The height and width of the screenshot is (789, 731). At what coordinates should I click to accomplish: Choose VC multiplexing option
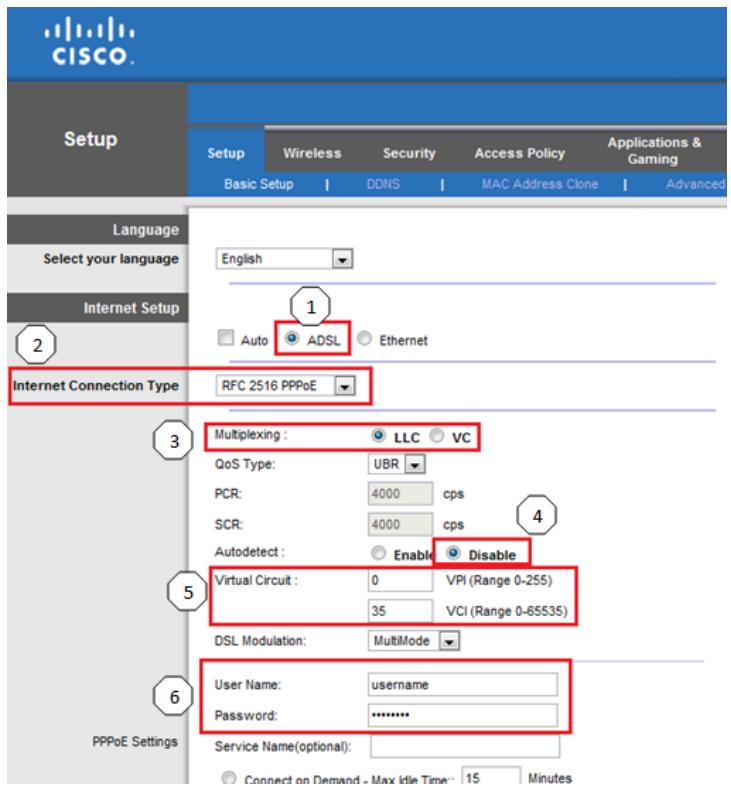[x=437, y=435]
